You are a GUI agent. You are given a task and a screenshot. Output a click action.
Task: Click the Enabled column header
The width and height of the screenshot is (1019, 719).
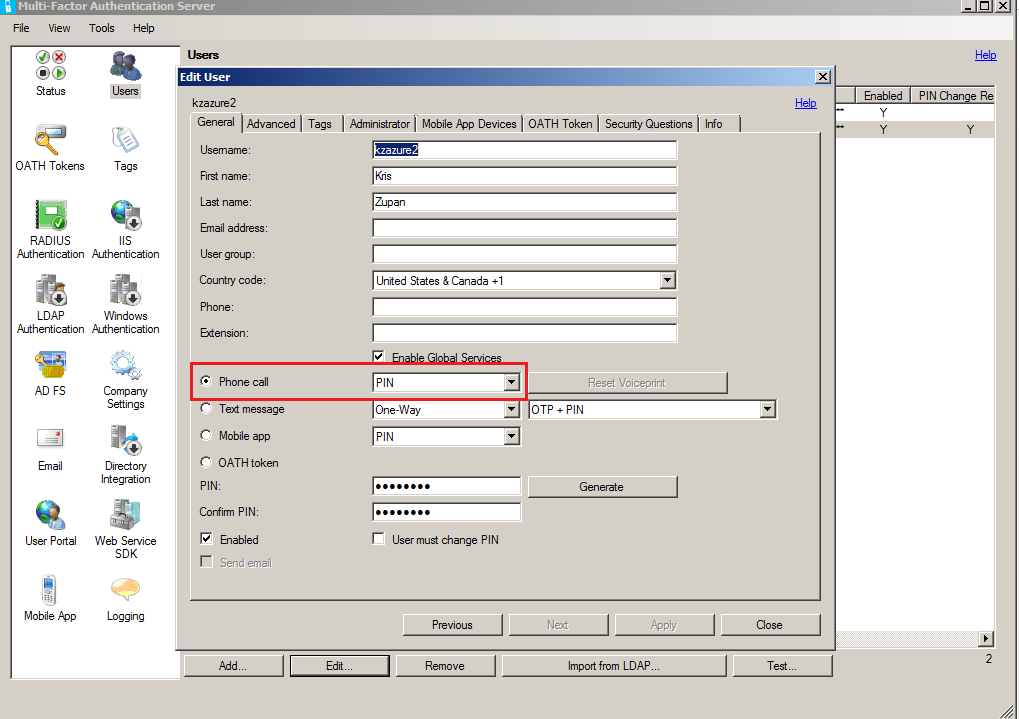pos(883,96)
